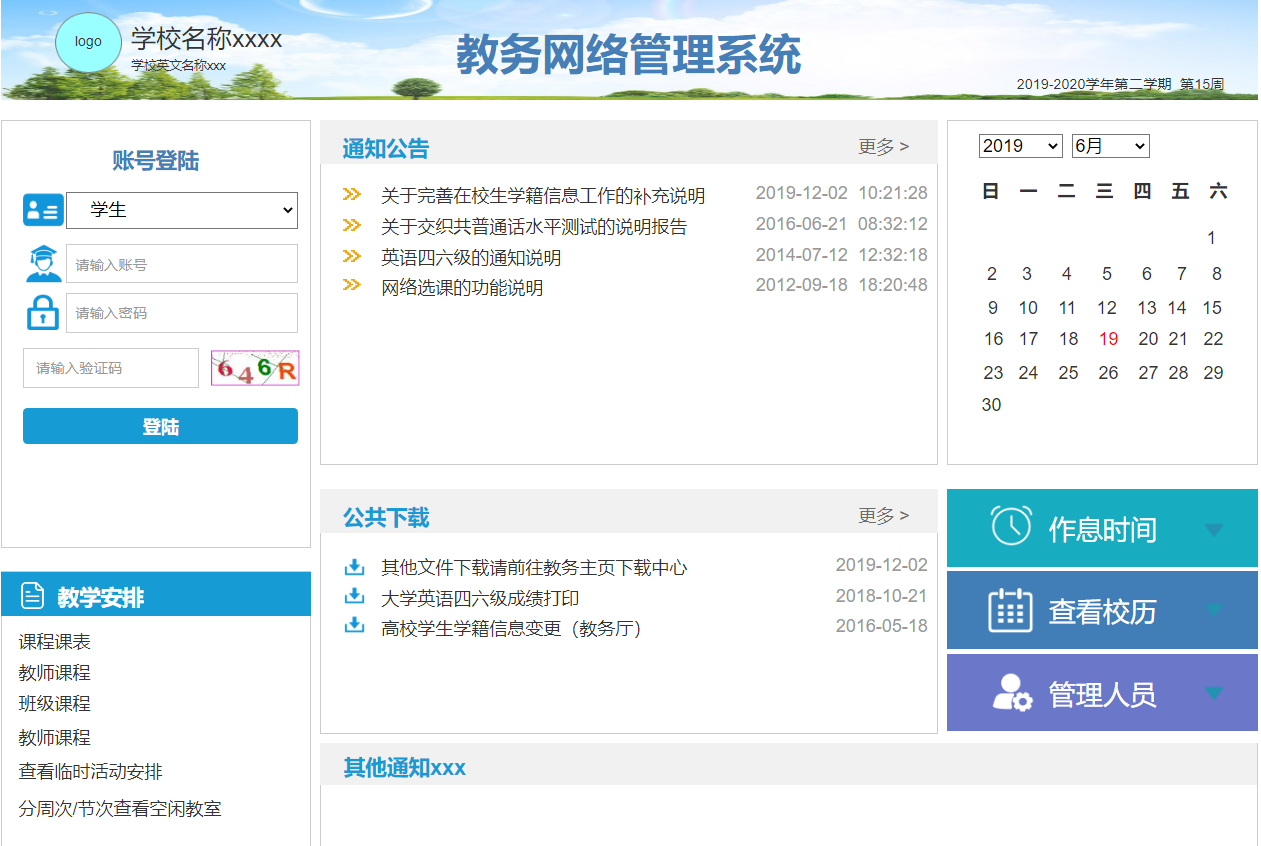The image size is (1261, 846).
Task: Click the captcha image 646R
Action: pos(255,368)
